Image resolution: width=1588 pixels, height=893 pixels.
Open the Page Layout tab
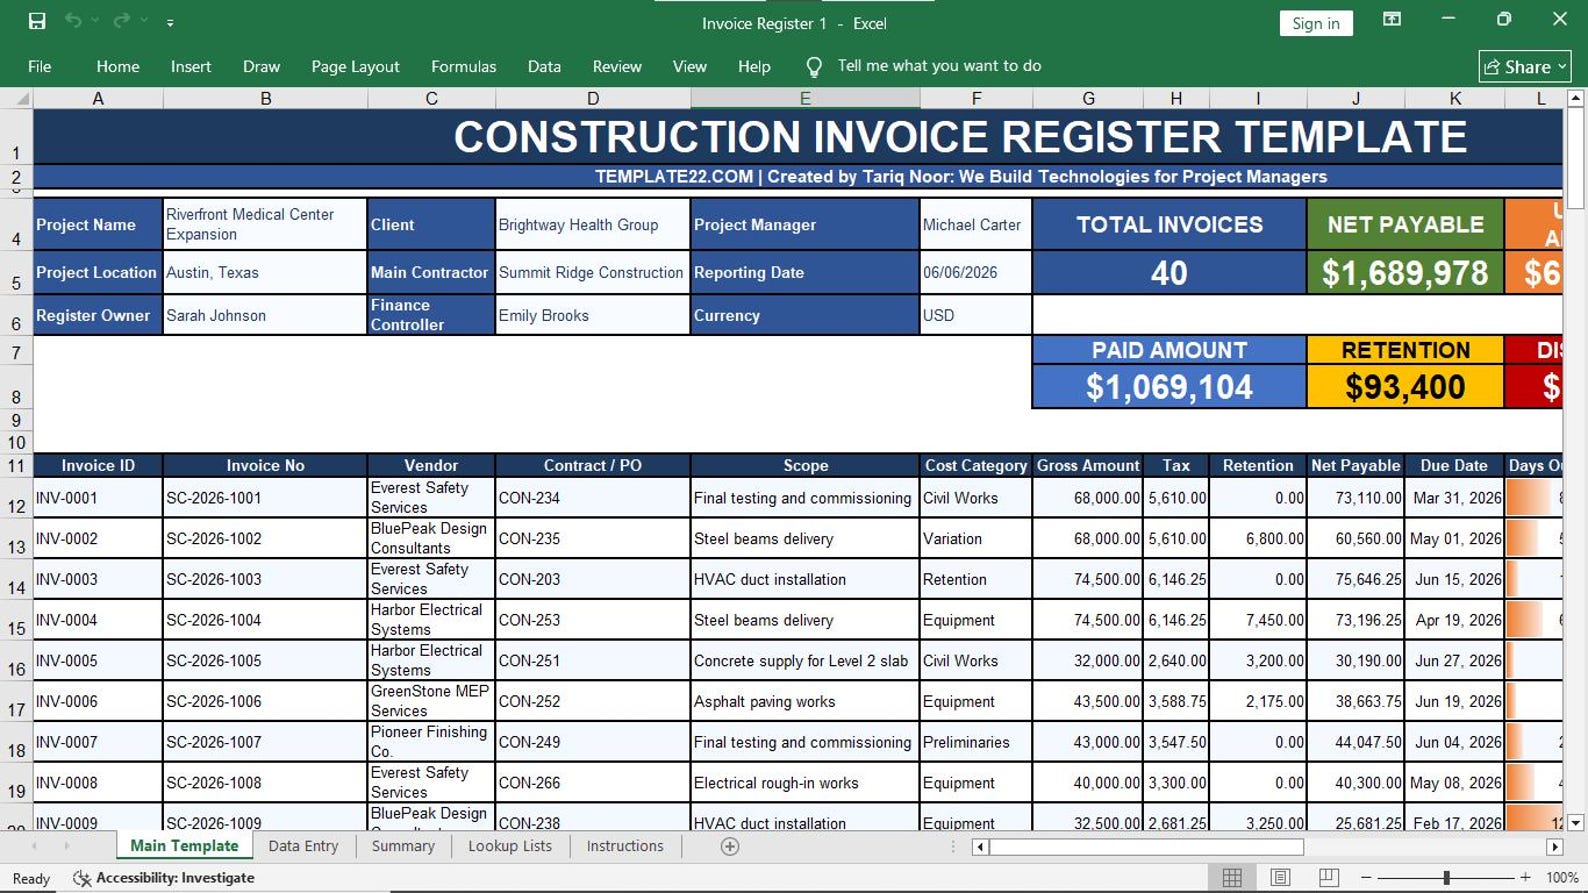coord(355,66)
